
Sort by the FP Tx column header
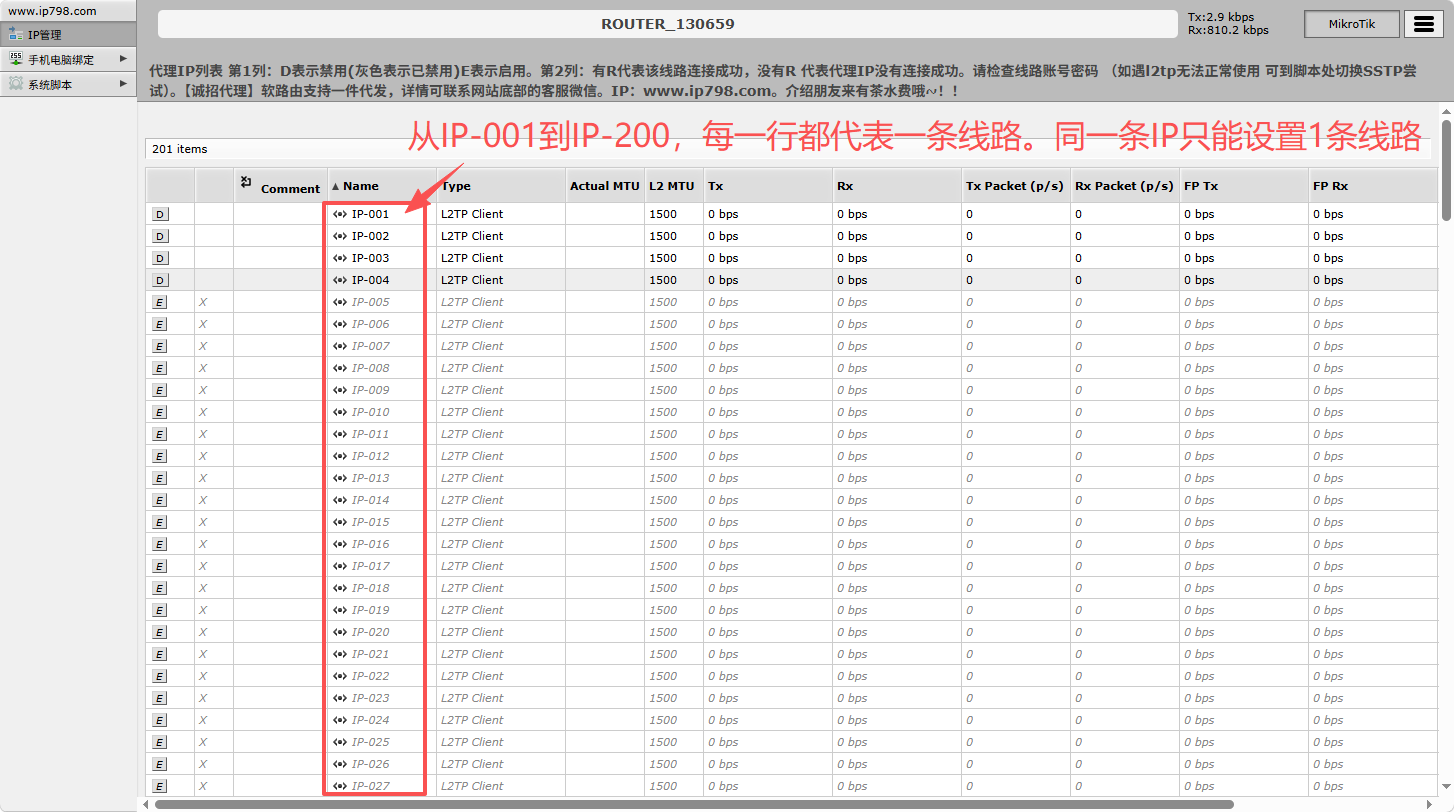pyautogui.click(x=1244, y=186)
